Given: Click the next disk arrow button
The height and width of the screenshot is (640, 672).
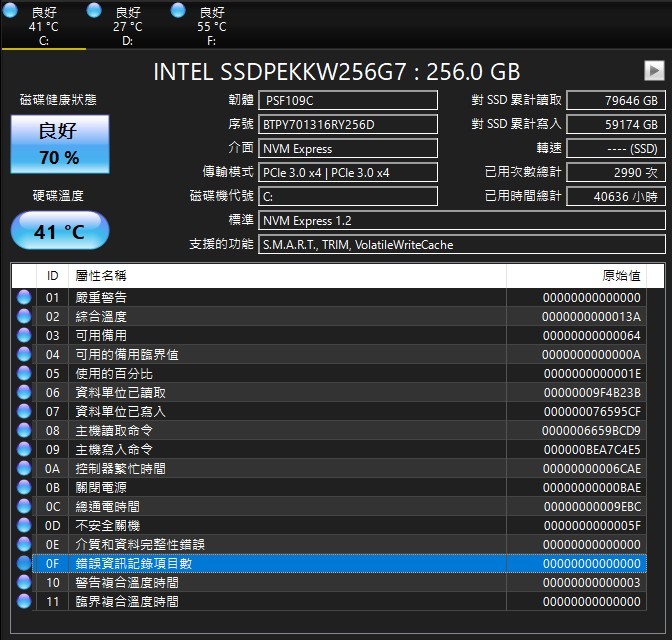Looking at the screenshot, I should pos(653,70).
